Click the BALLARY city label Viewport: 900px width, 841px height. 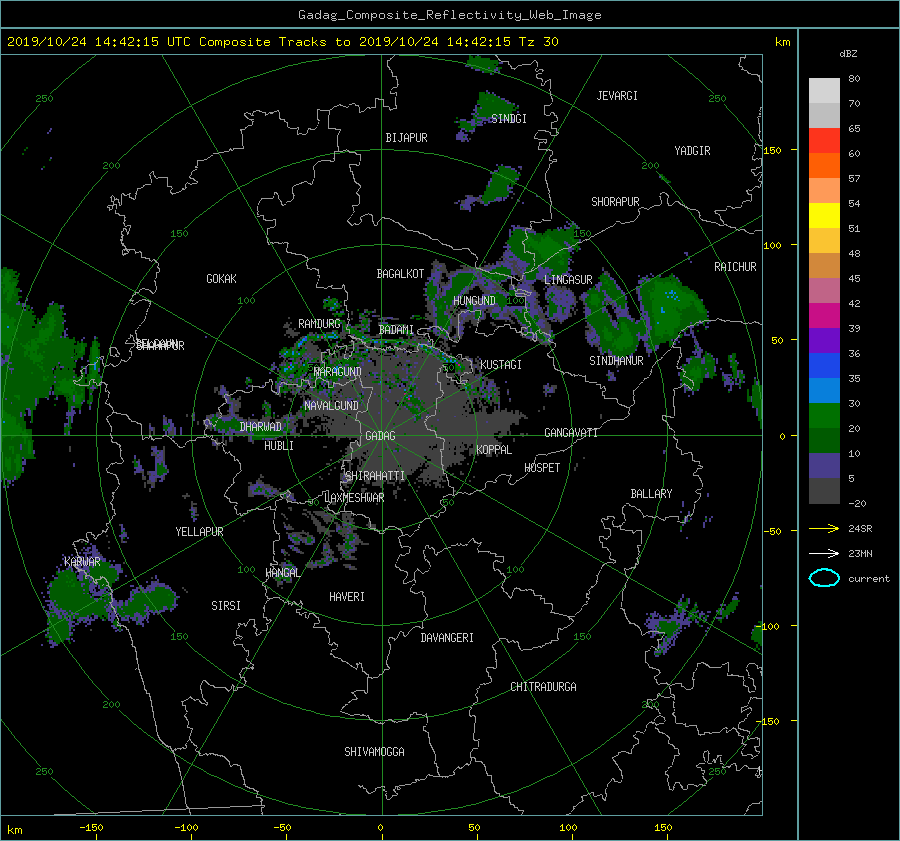tap(651, 494)
